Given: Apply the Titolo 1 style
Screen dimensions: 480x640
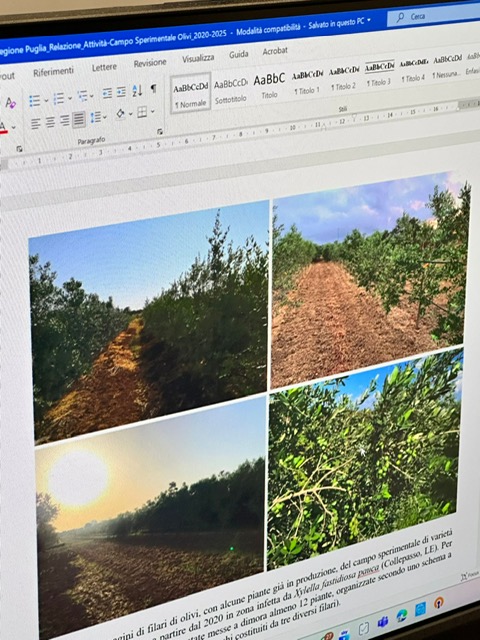Looking at the screenshot, I should pos(307,82).
